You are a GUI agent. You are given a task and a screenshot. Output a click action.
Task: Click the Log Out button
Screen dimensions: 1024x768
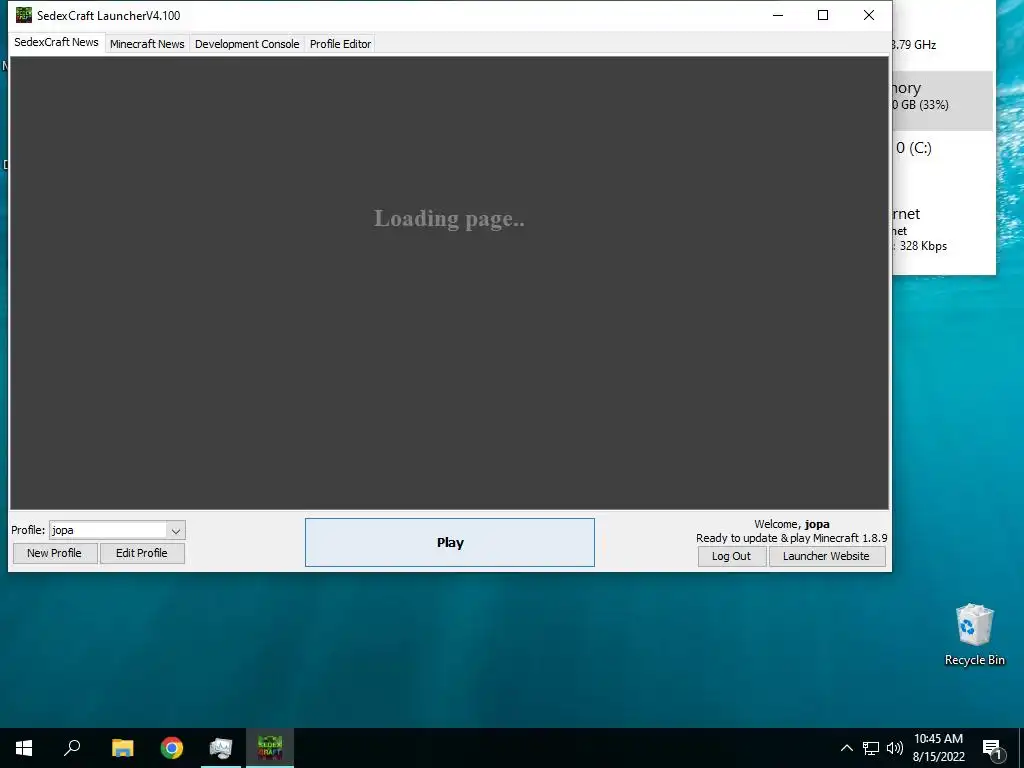(x=731, y=556)
